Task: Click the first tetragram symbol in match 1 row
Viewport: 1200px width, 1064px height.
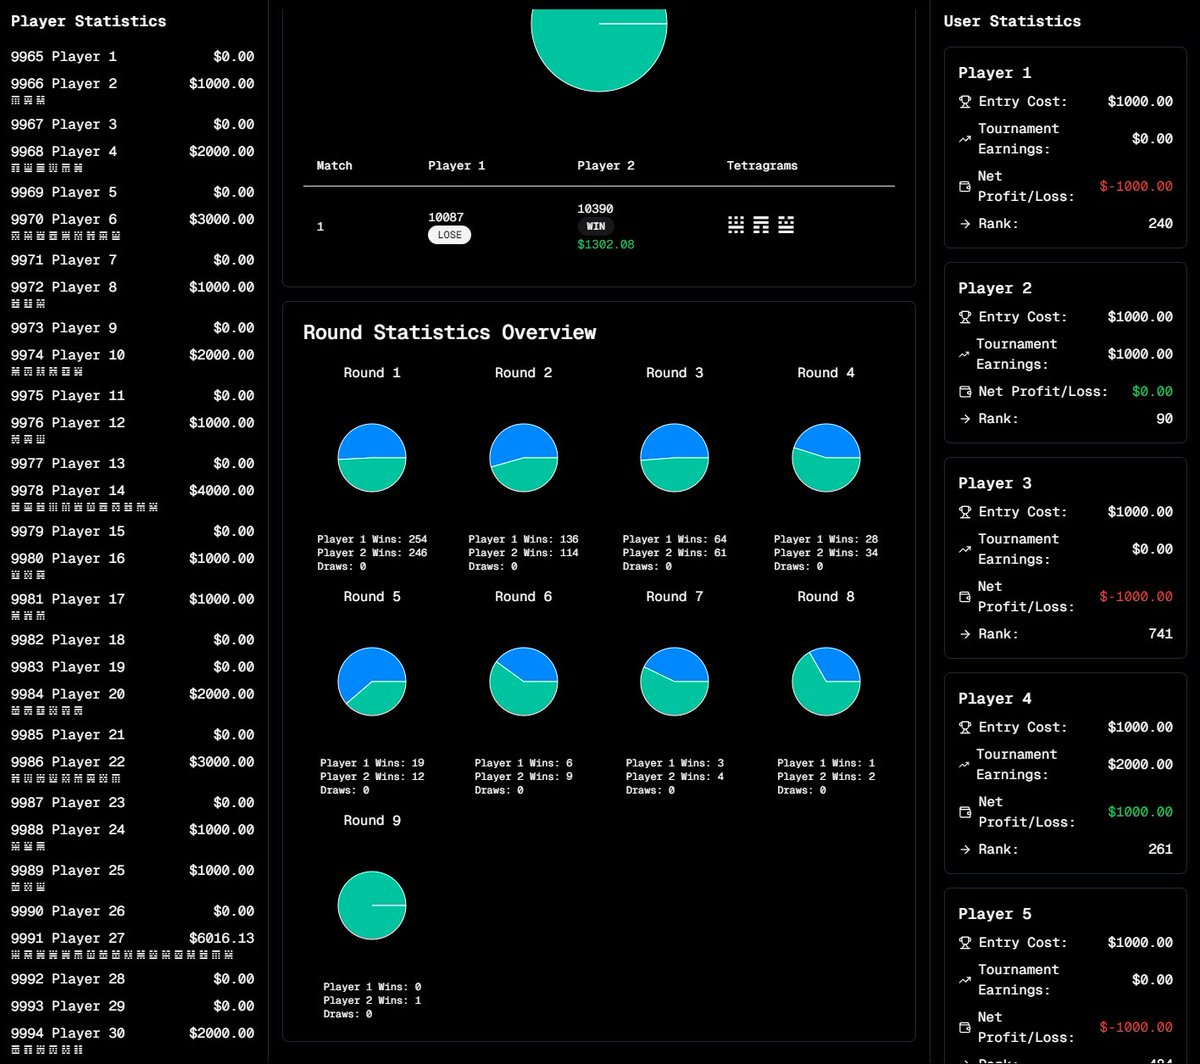Action: tap(736, 225)
